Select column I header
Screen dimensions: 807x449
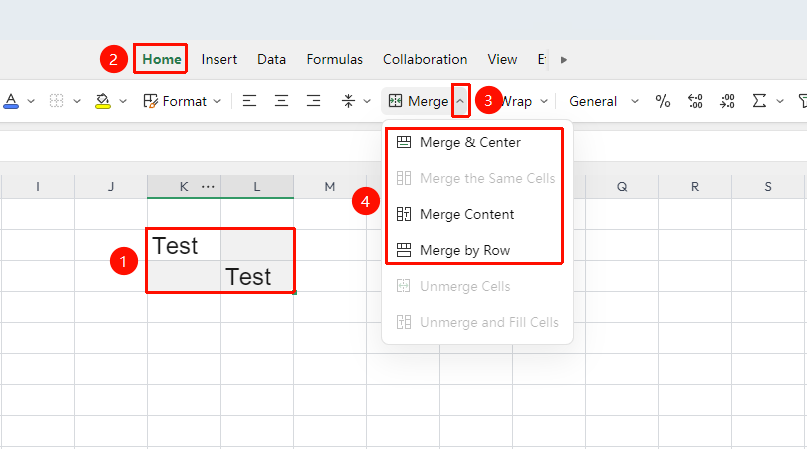(38, 186)
